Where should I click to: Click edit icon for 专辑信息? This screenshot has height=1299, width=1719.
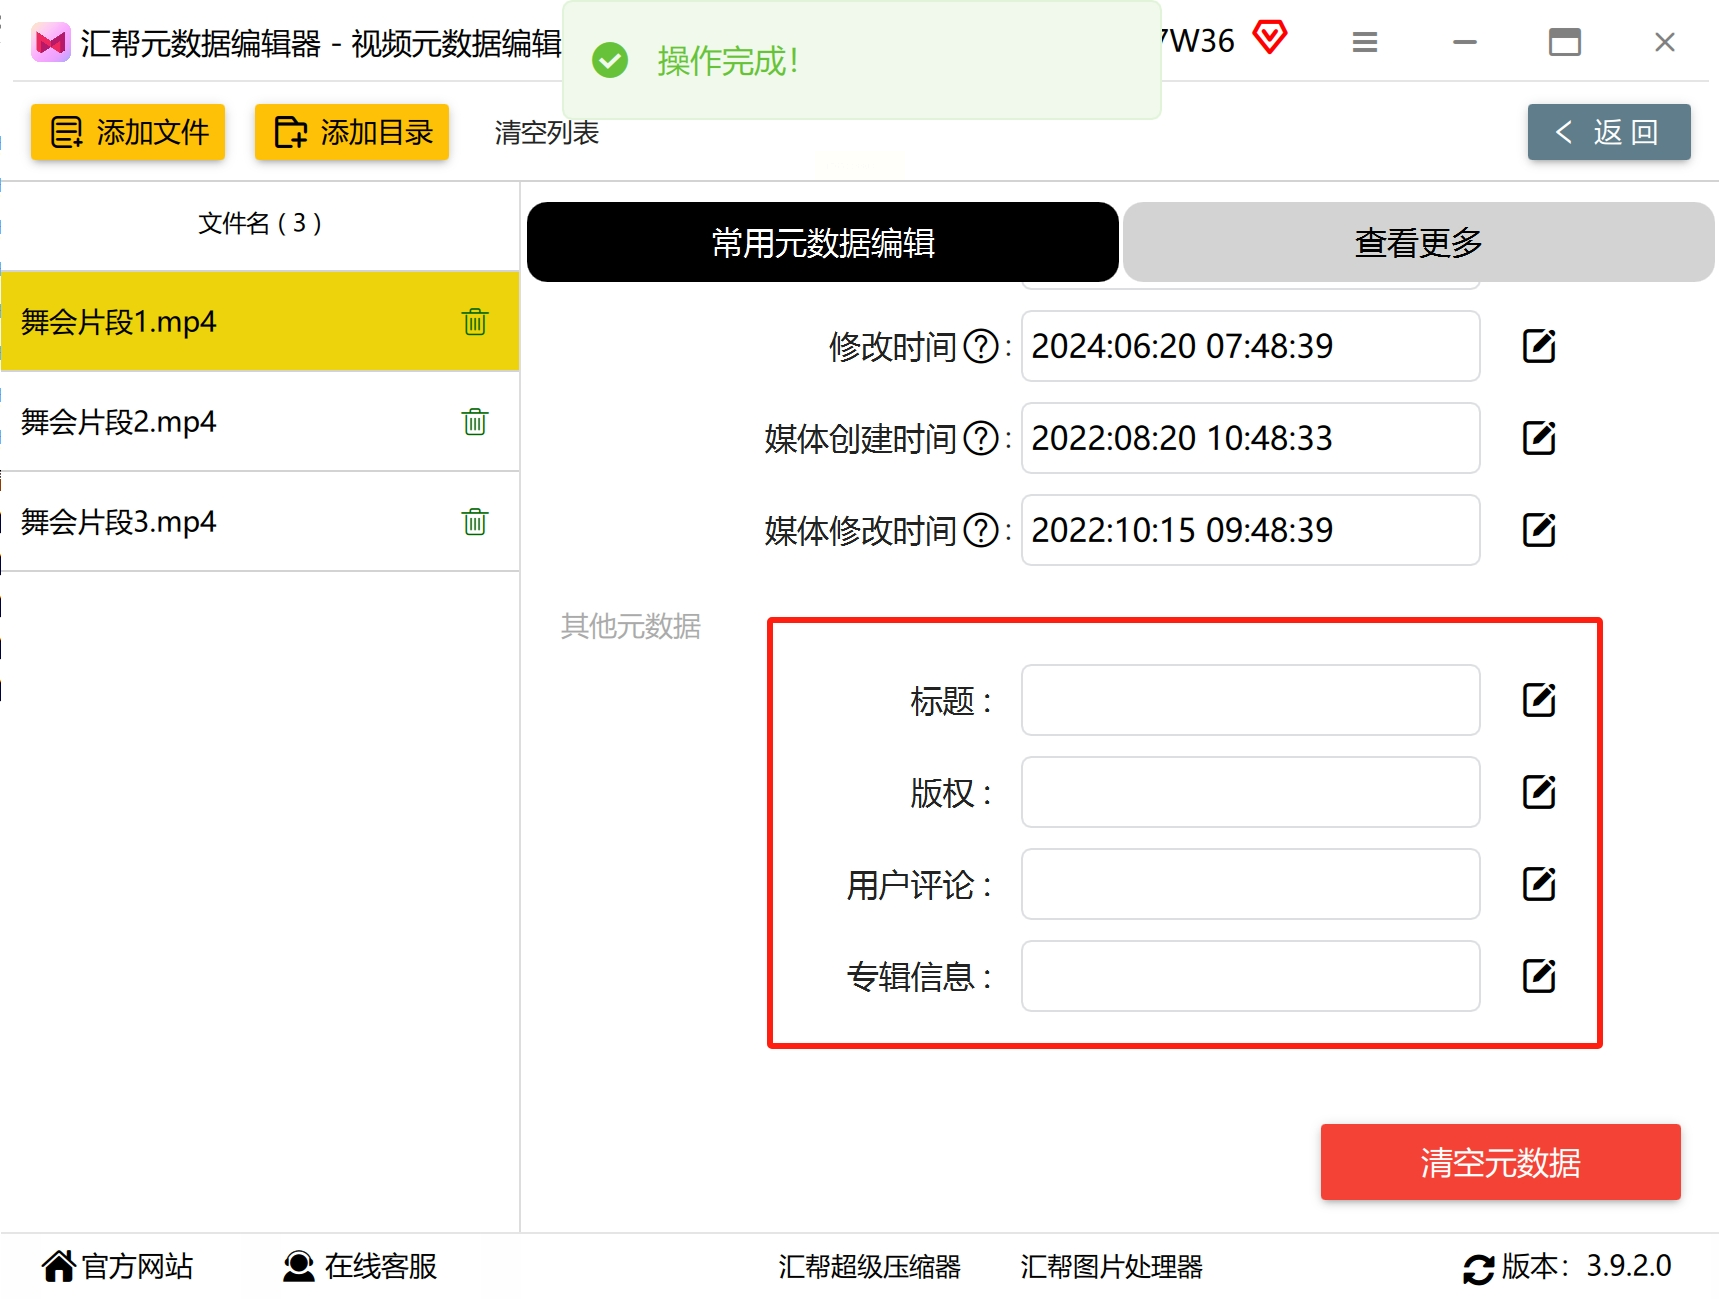1539,976
